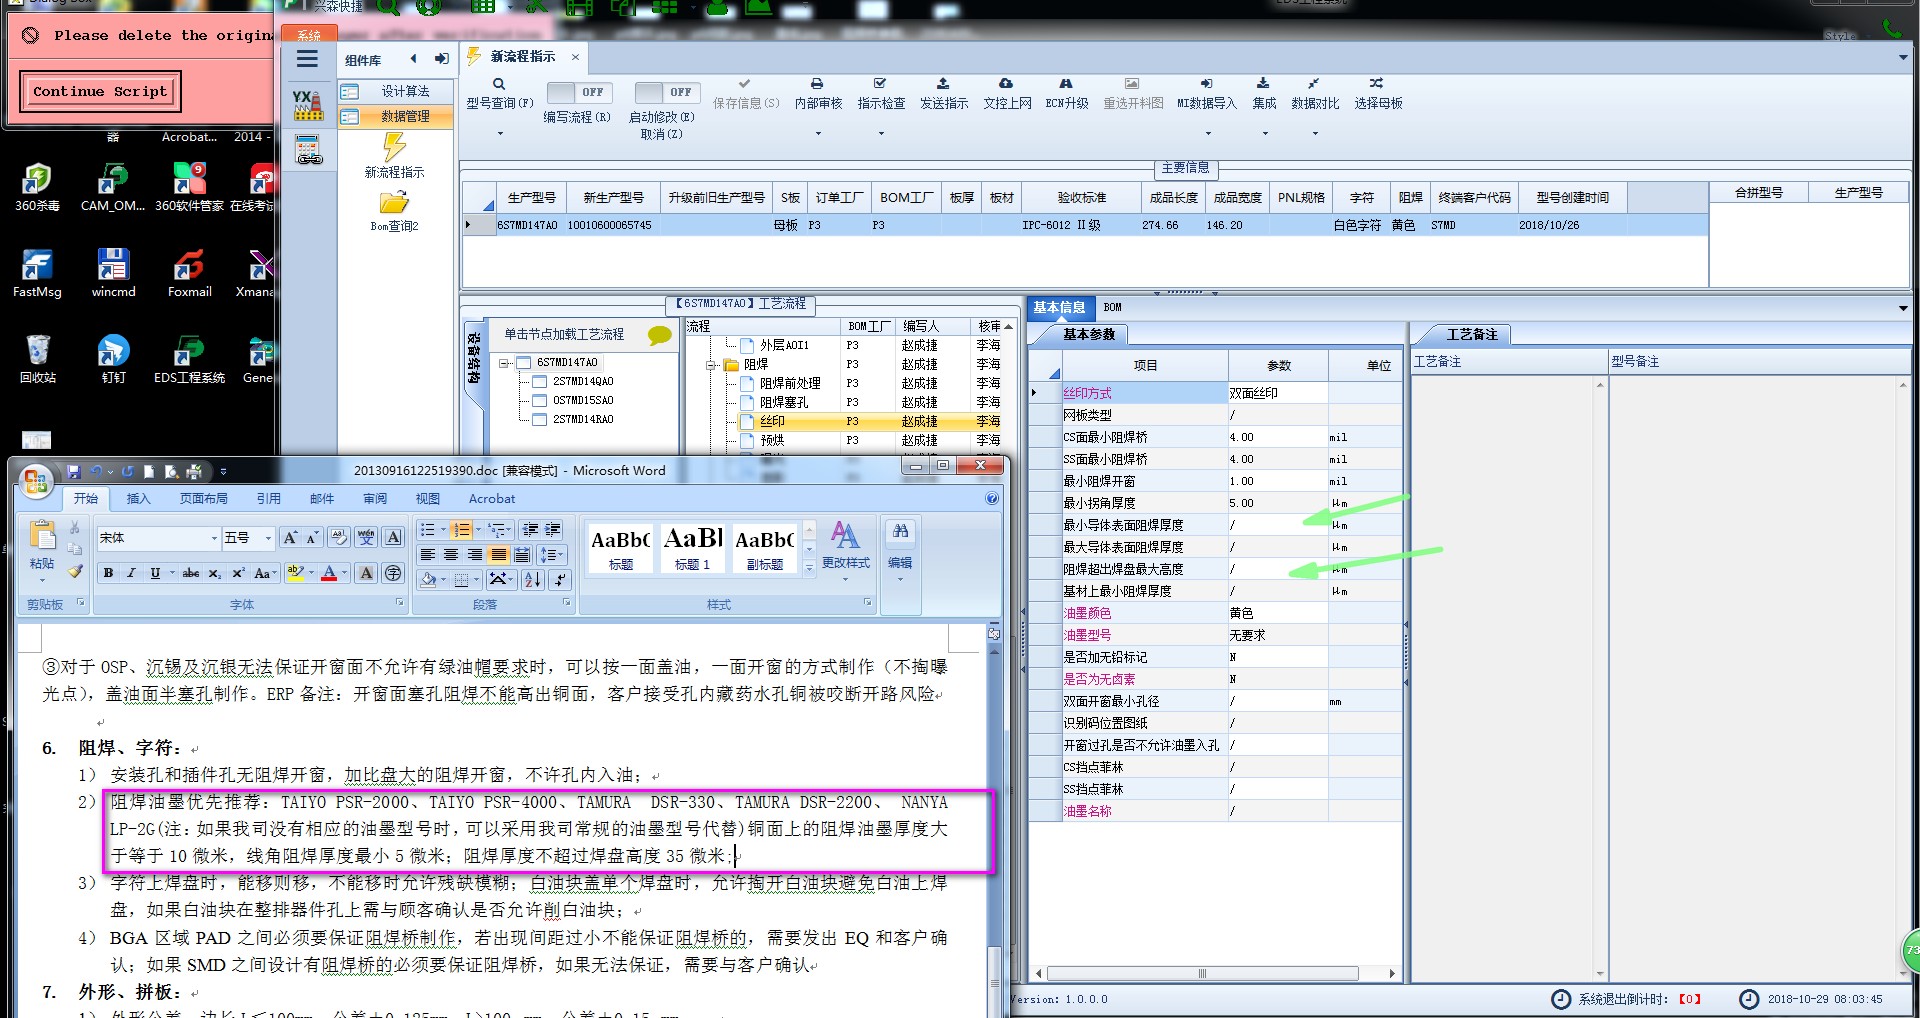Image resolution: width=1920 pixels, height=1018 pixels.
Task: Switch to the 插入 ribbon tab
Action: [x=138, y=498]
